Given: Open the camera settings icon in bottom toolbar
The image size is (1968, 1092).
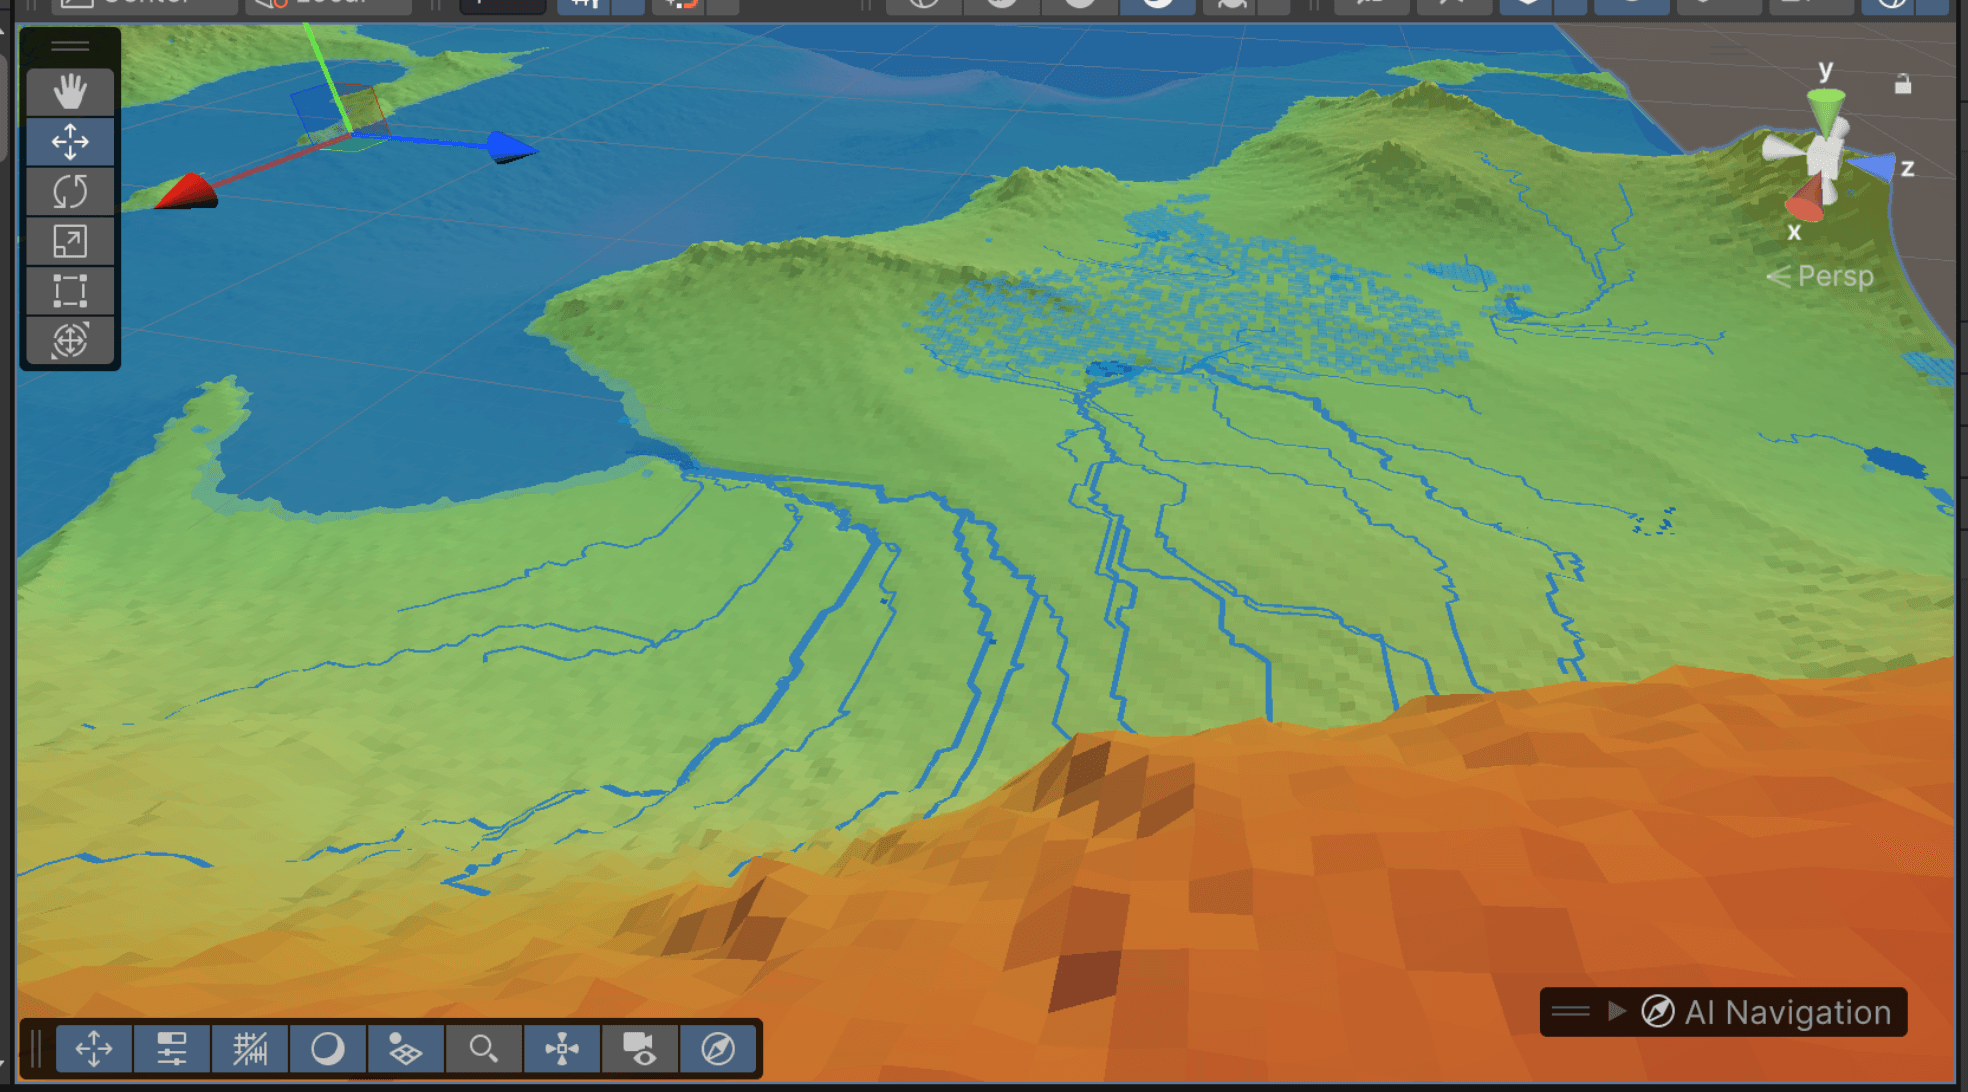Looking at the screenshot, I should pyautogui.click(x=640, y=1049).
